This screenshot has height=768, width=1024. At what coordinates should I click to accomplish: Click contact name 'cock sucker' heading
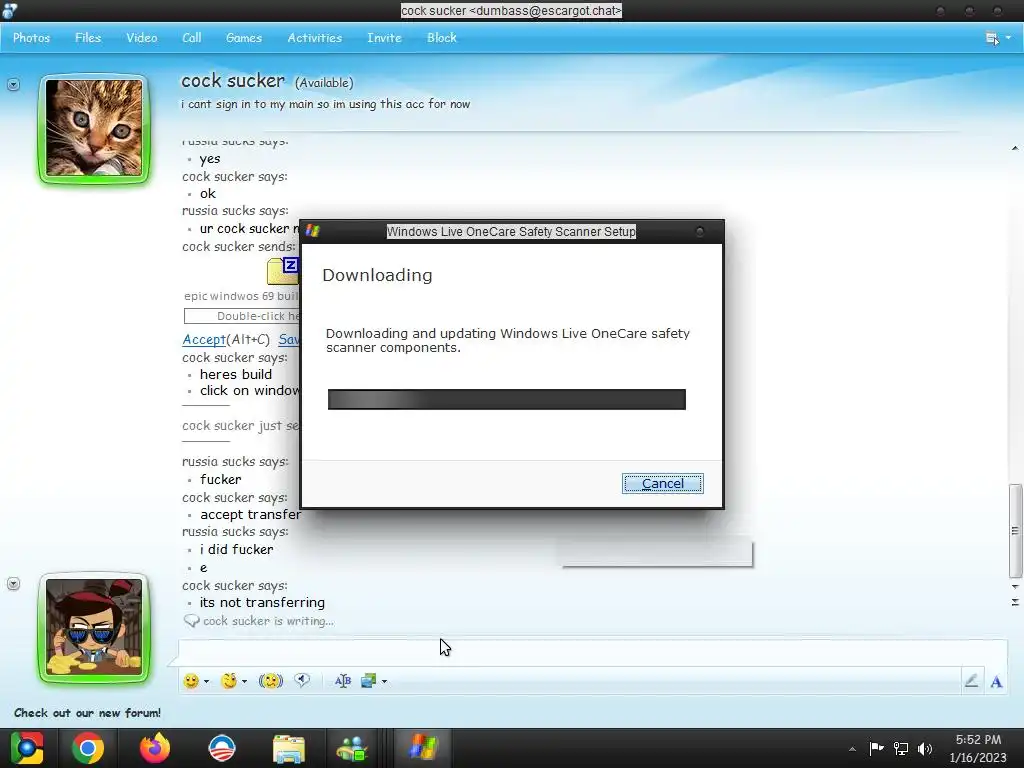(x=233, y=81)
